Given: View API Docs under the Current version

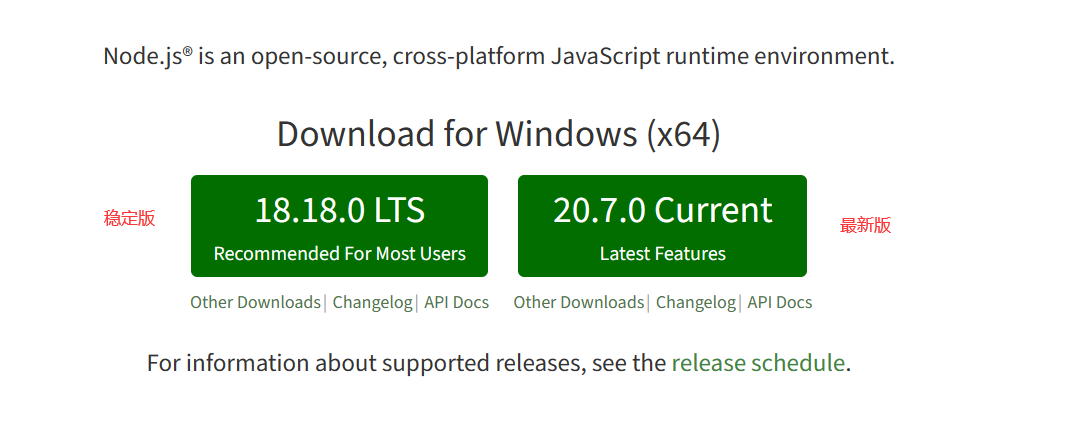Looking at the screenshot, I should pos(780,302).
